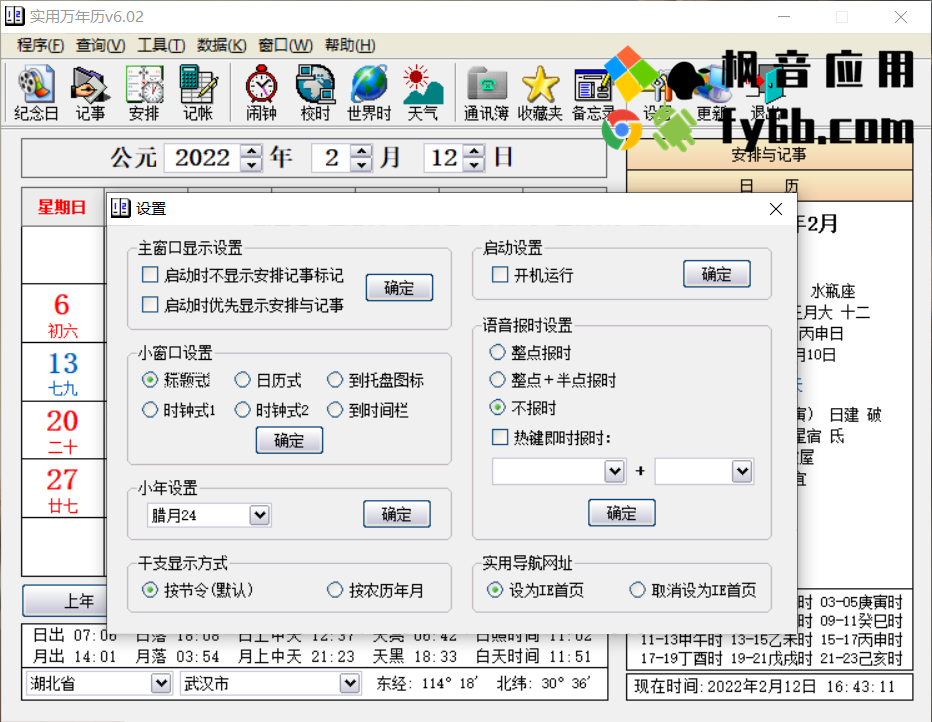The width and height of the screenshot is (932, 722).
Task: Check 启动时优先显示安排与记事 option
Action: 150,305
